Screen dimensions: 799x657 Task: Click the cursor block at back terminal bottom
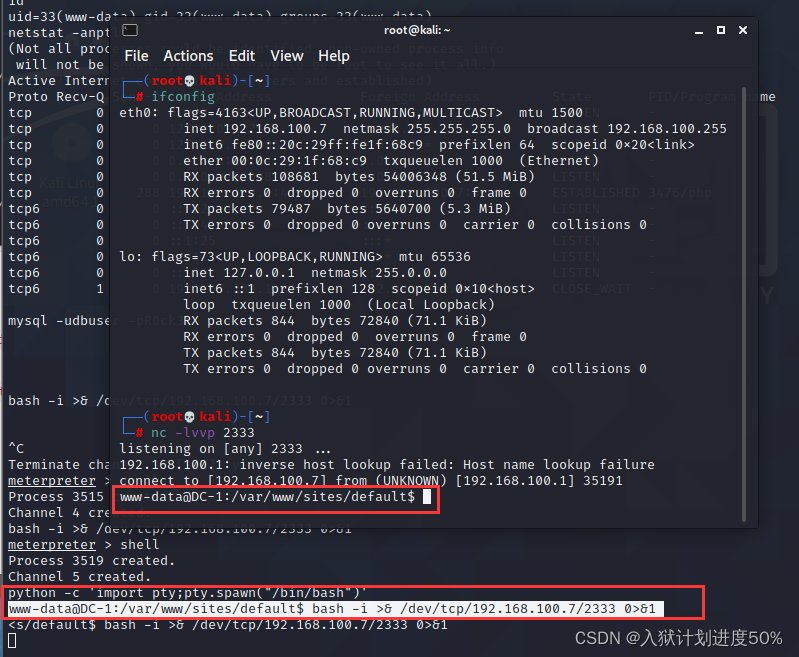(x=12, y=641)
